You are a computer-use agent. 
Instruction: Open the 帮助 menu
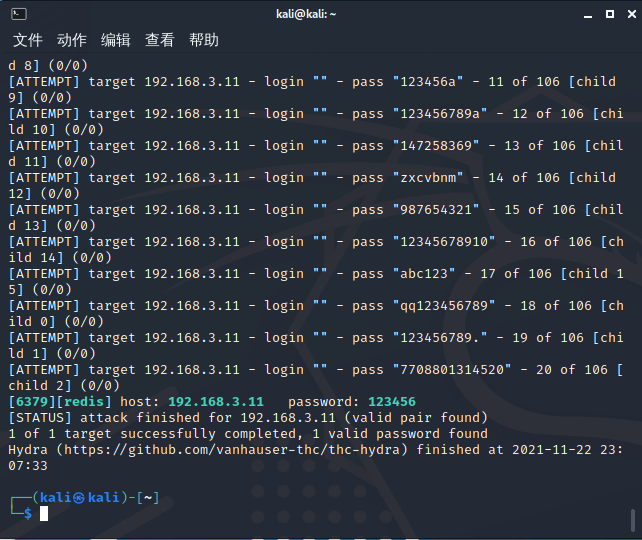[x=204, y=40]
